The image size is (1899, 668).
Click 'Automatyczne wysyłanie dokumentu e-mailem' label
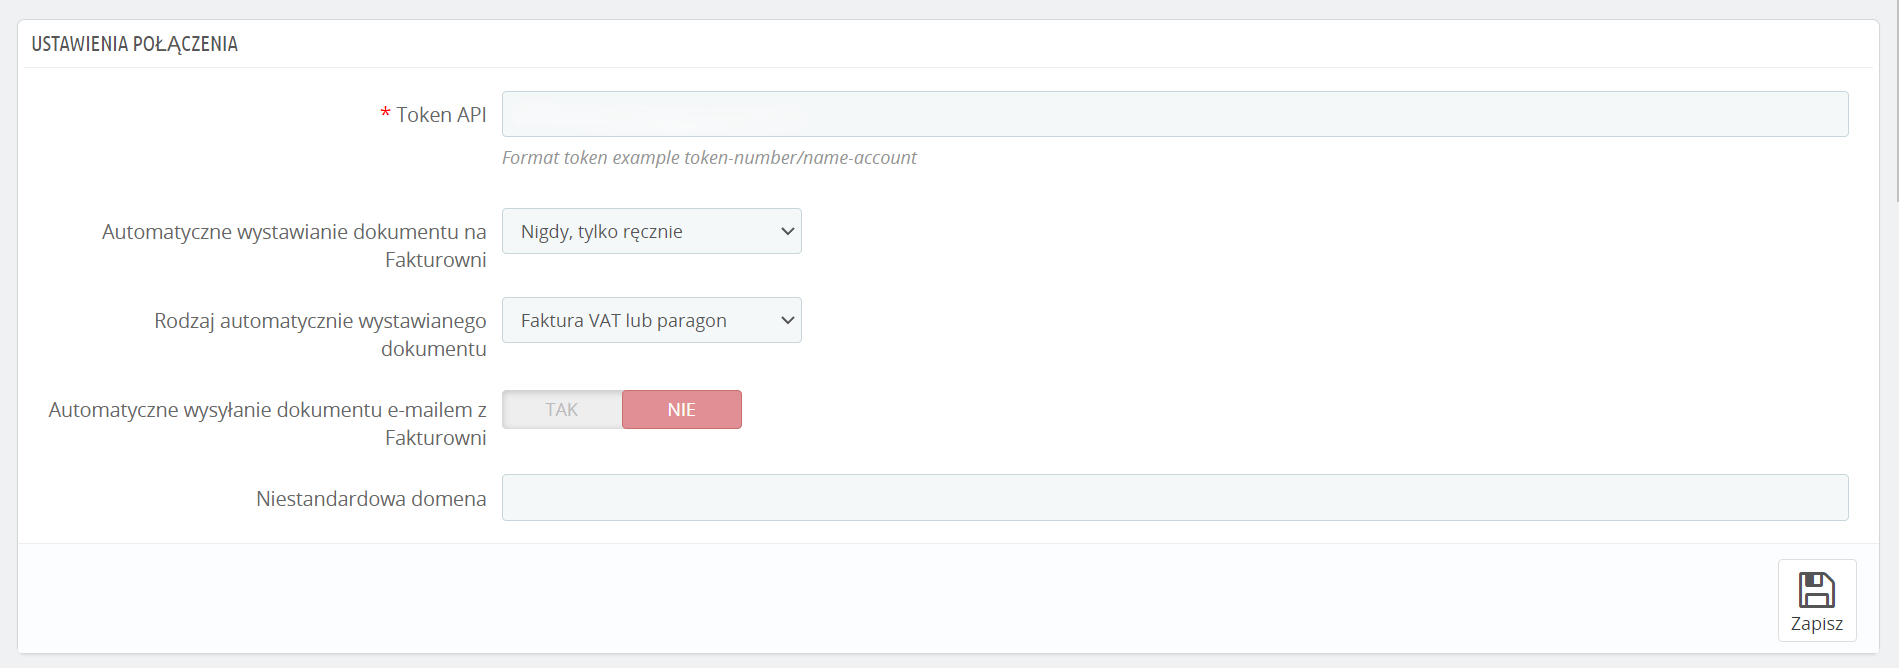coord(267,423)
